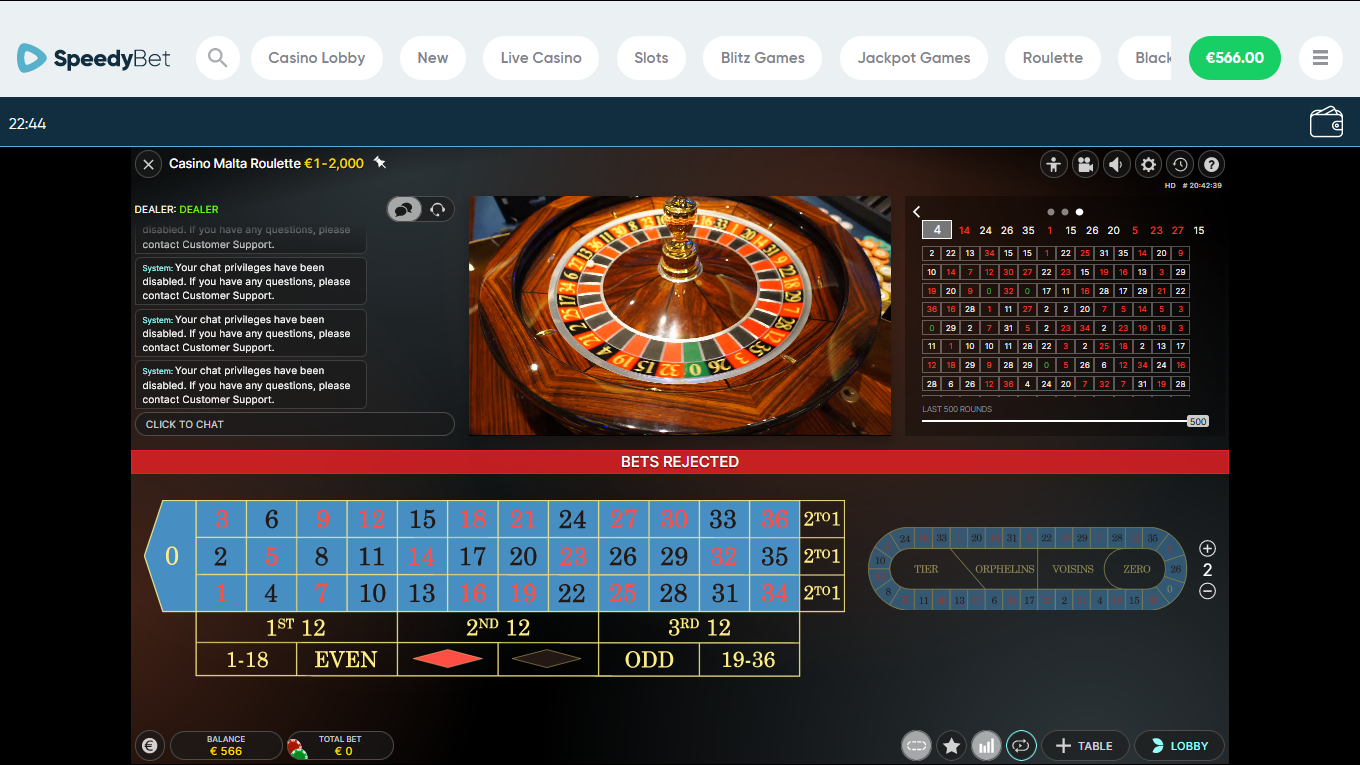The width and height of the screenshot is (1360, 765).
Task: Click the wallet icon
Action: (1326, 123)
